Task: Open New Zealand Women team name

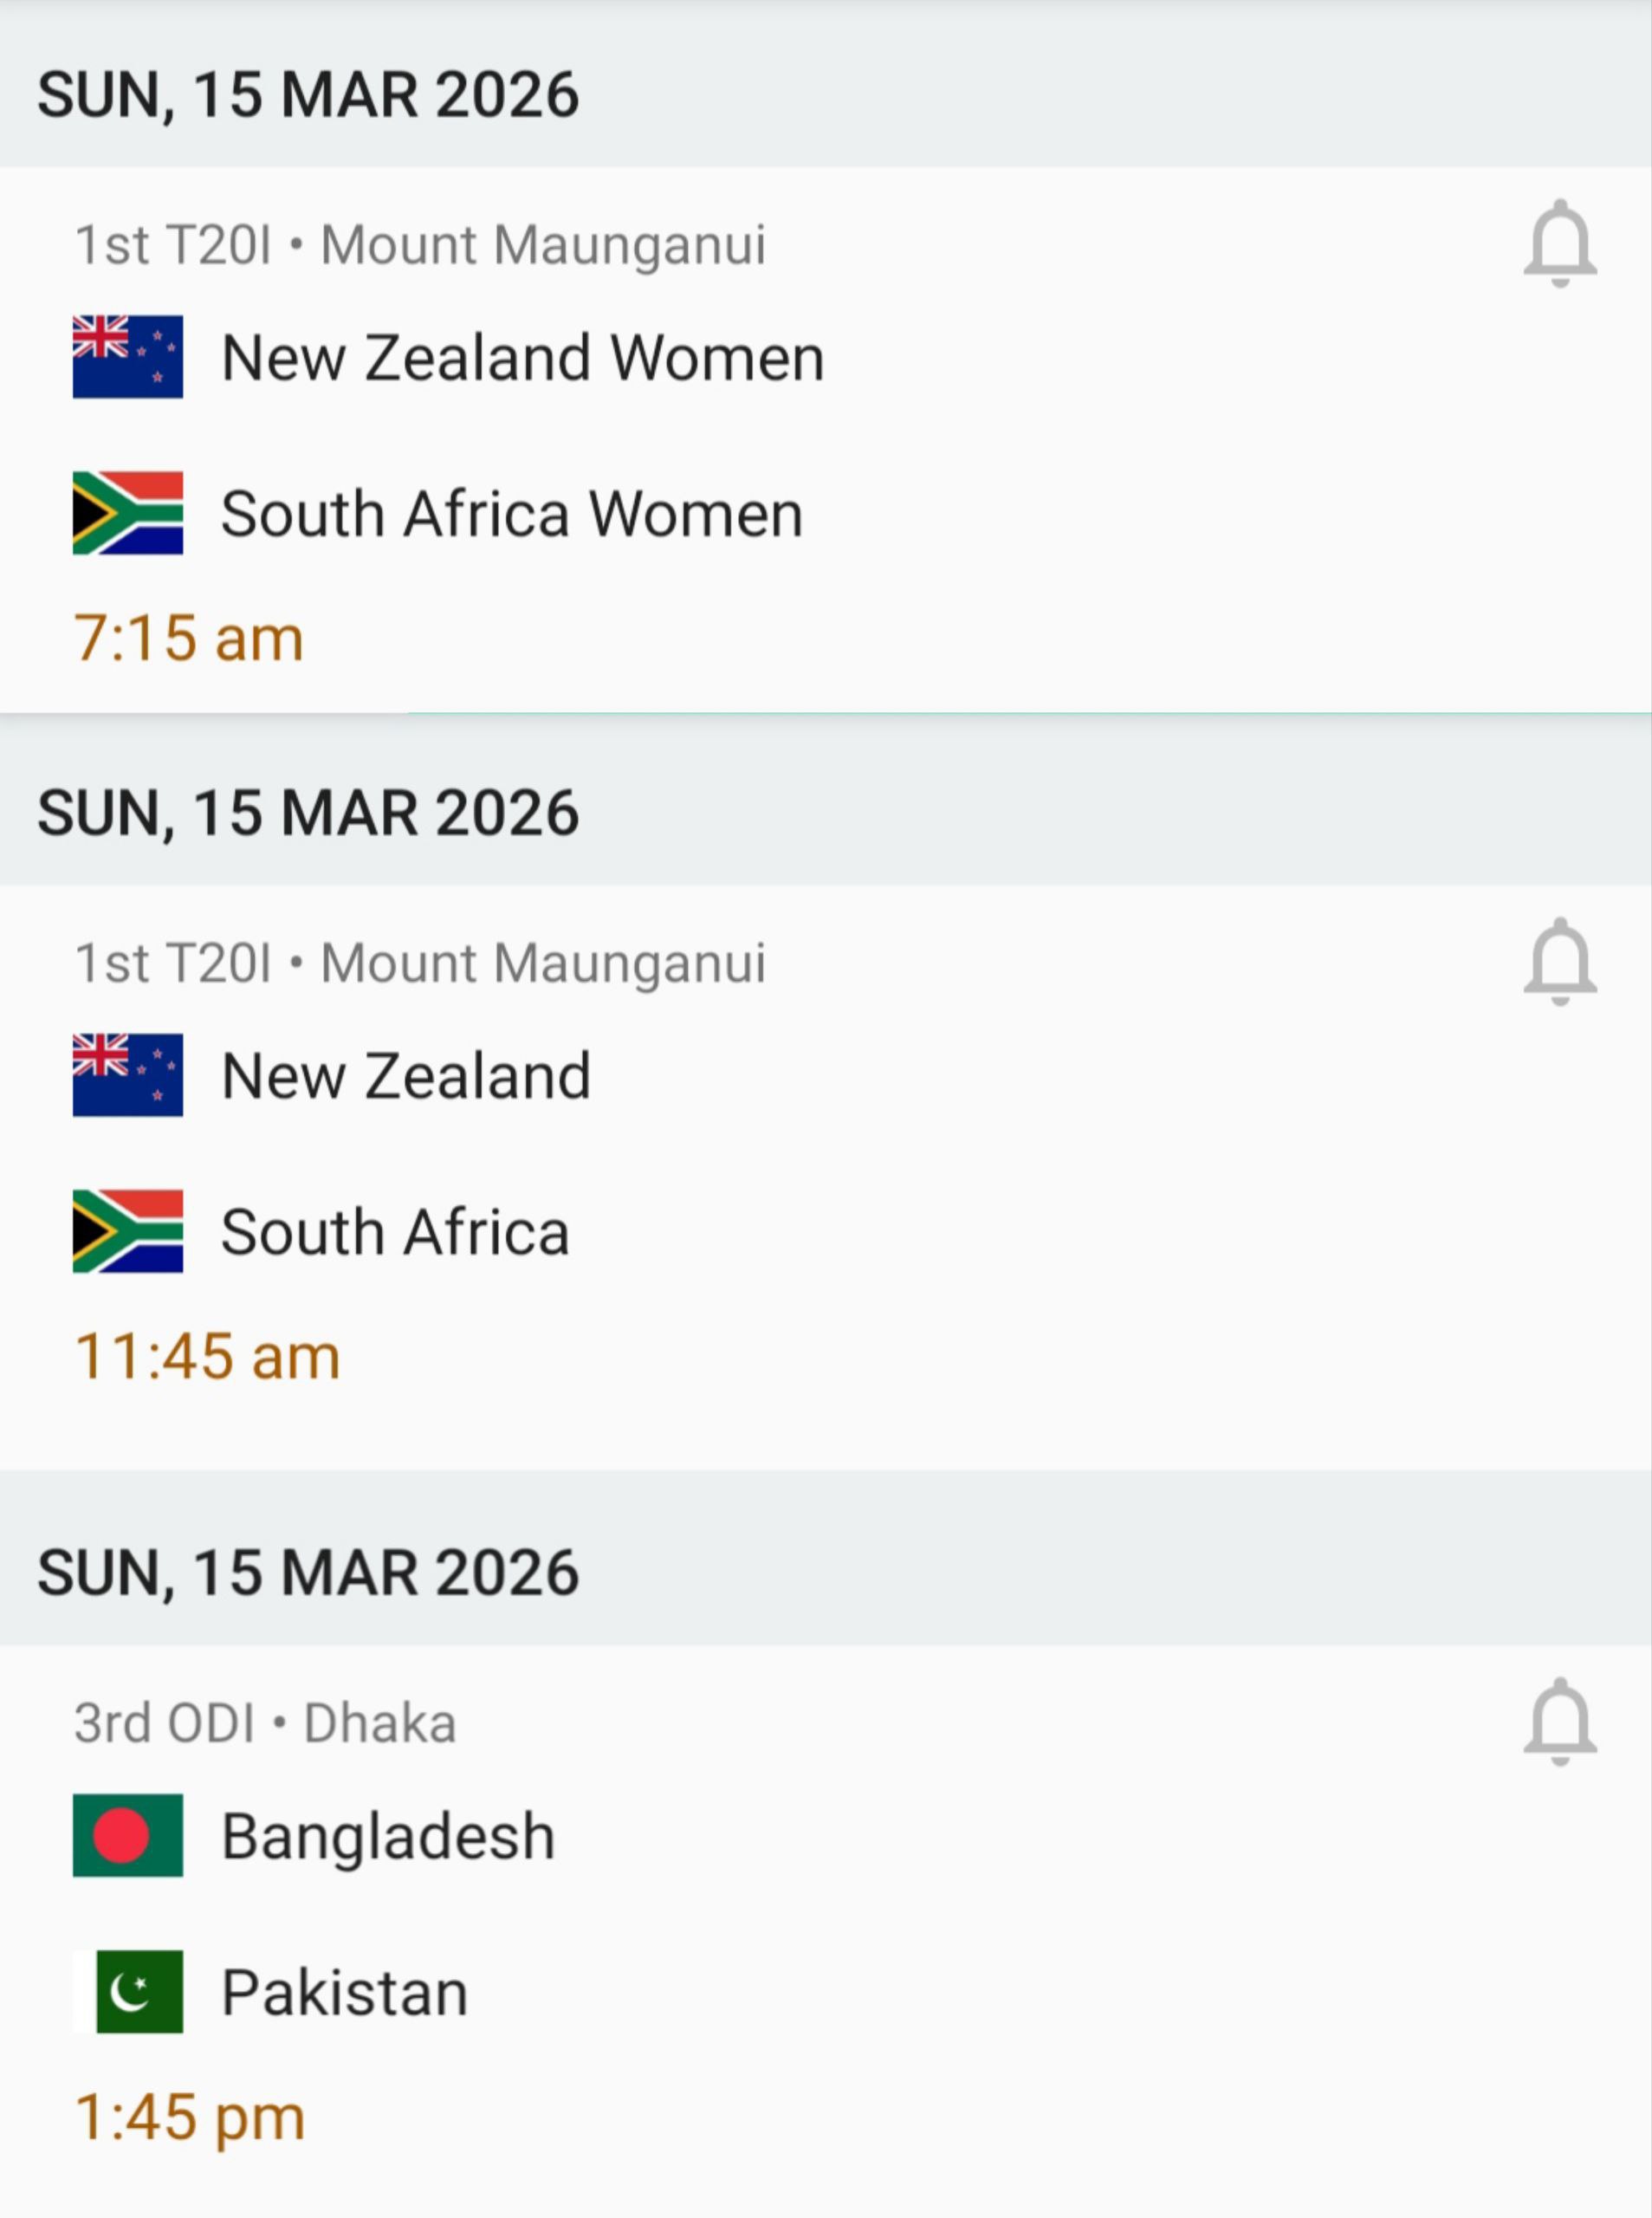Action: [522, 358]
